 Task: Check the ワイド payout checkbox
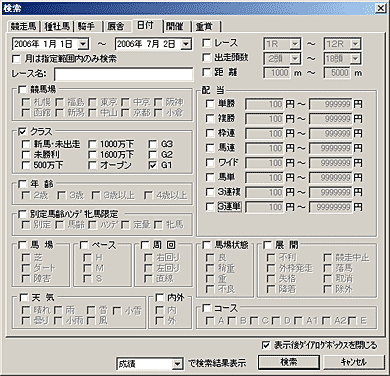pos(210,163)
